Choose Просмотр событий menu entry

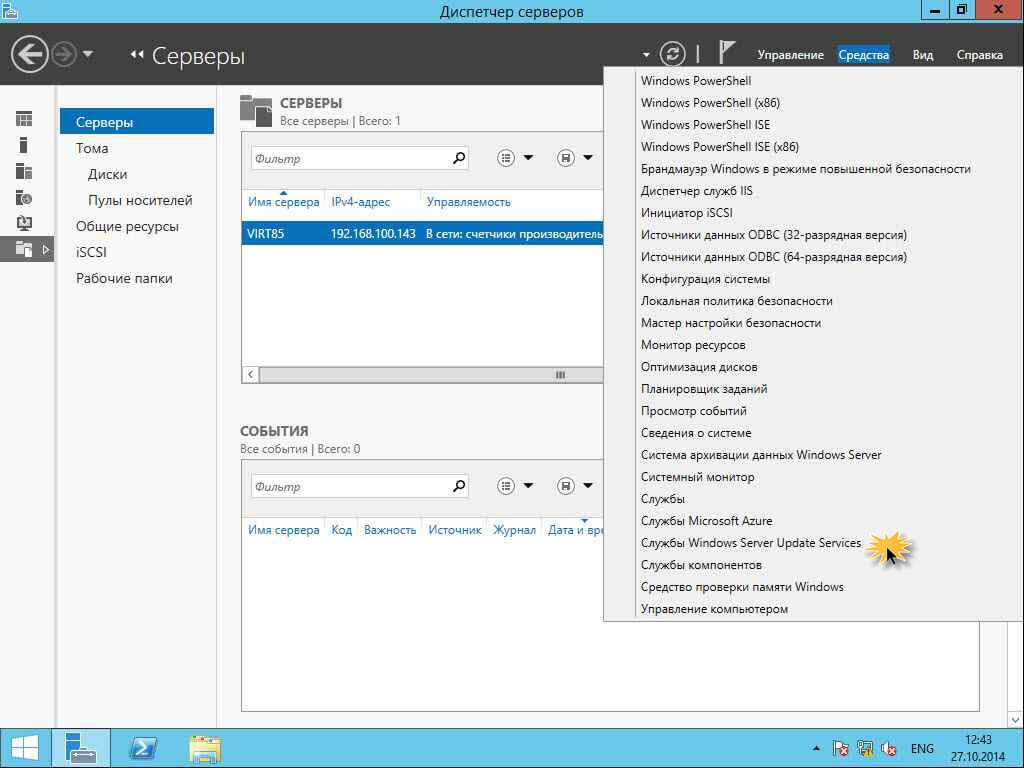click(x=694, y=411)
